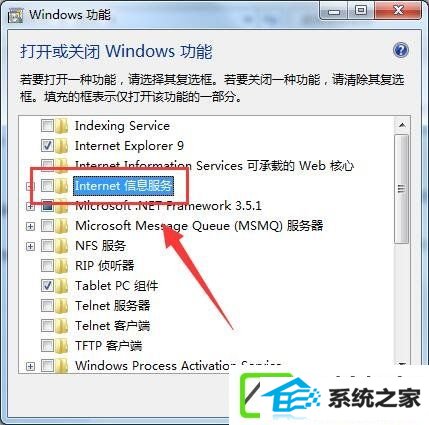Select the Indexing Service list item

coord(122,126)
